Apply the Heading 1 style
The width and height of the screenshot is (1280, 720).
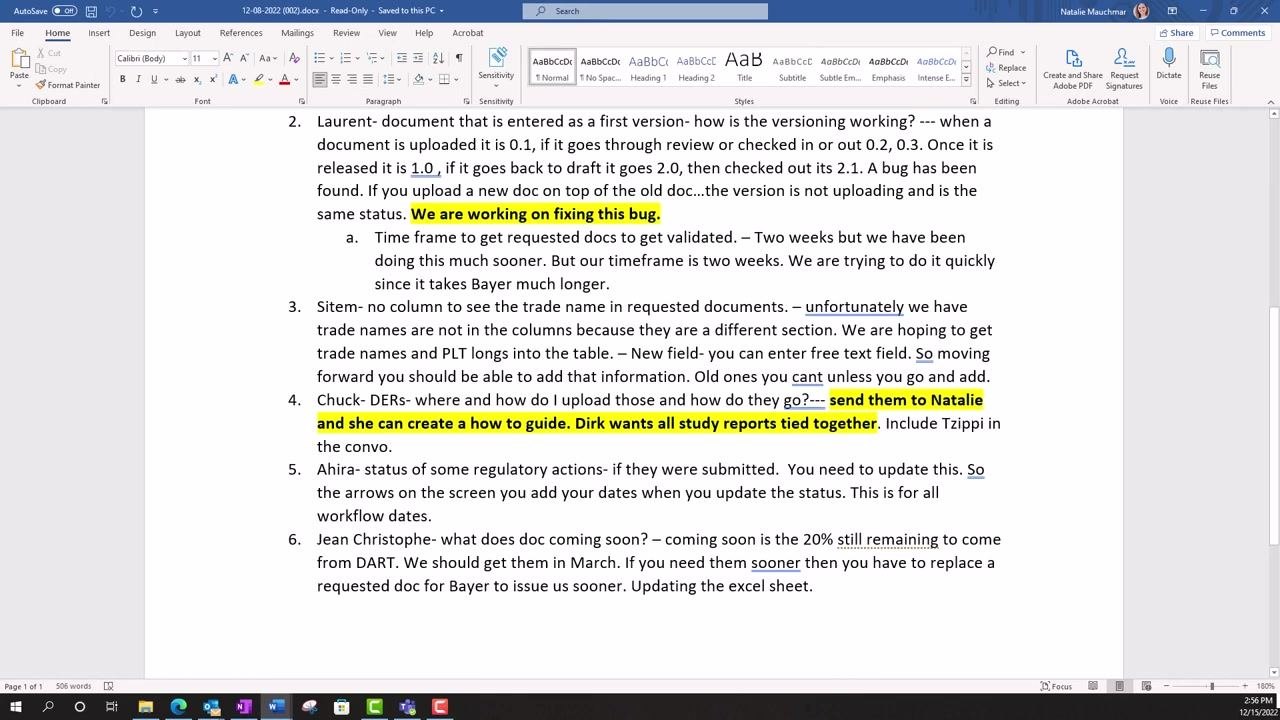[648, 67]
